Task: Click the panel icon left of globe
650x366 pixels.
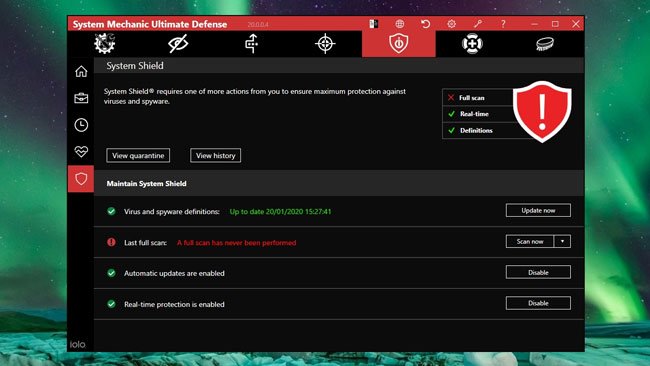Action: tap(374, 24)
